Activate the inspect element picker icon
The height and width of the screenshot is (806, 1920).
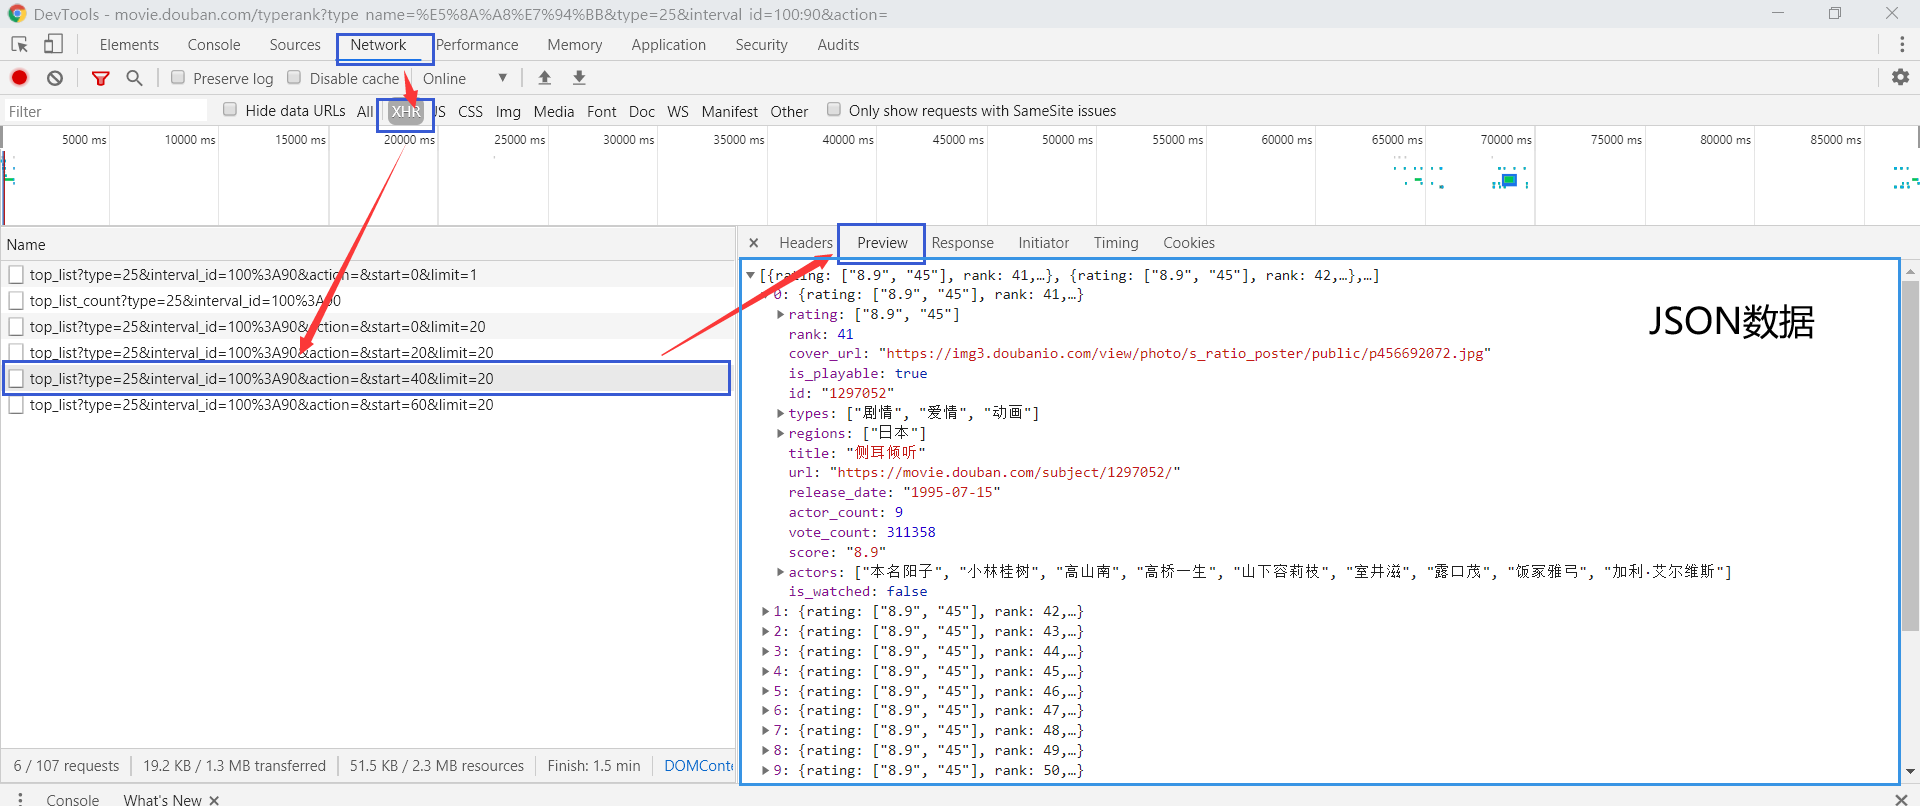pos(19,44)
